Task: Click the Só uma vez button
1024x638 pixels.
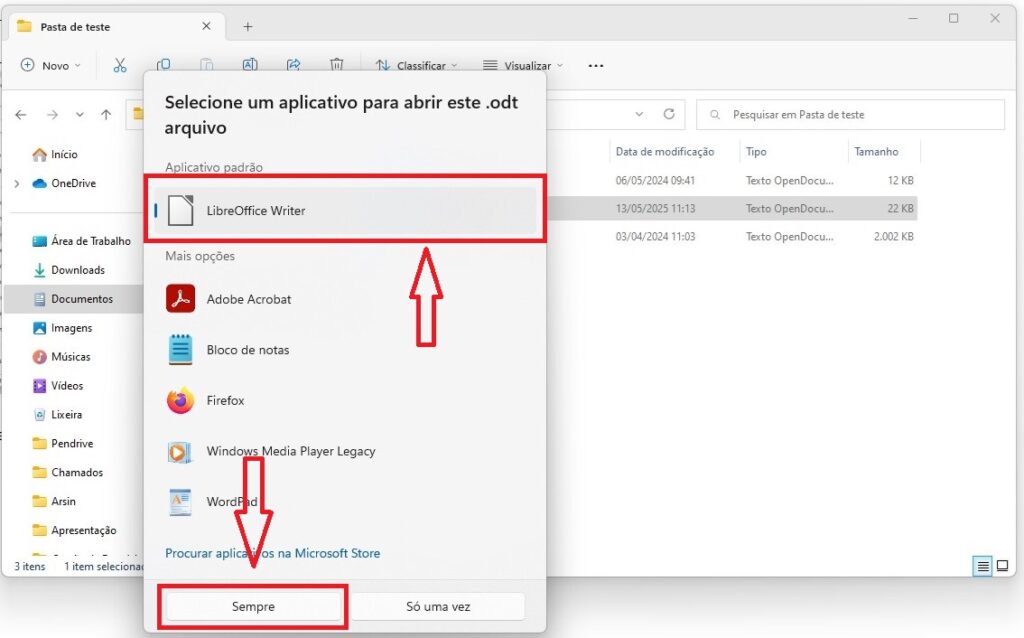Action: (x=438, y=606)
